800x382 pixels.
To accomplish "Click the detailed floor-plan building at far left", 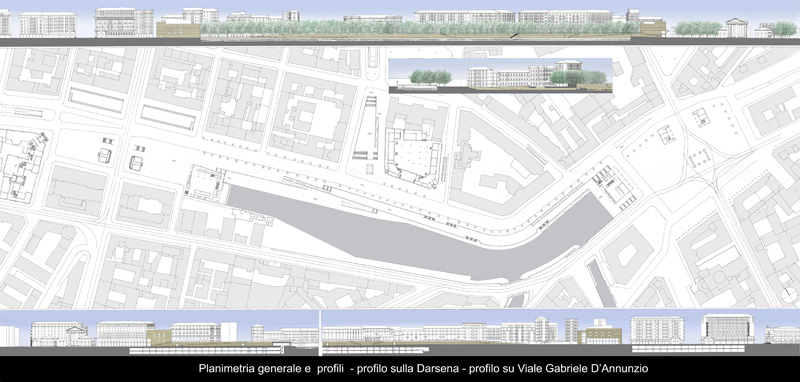I will coord(21,166).
